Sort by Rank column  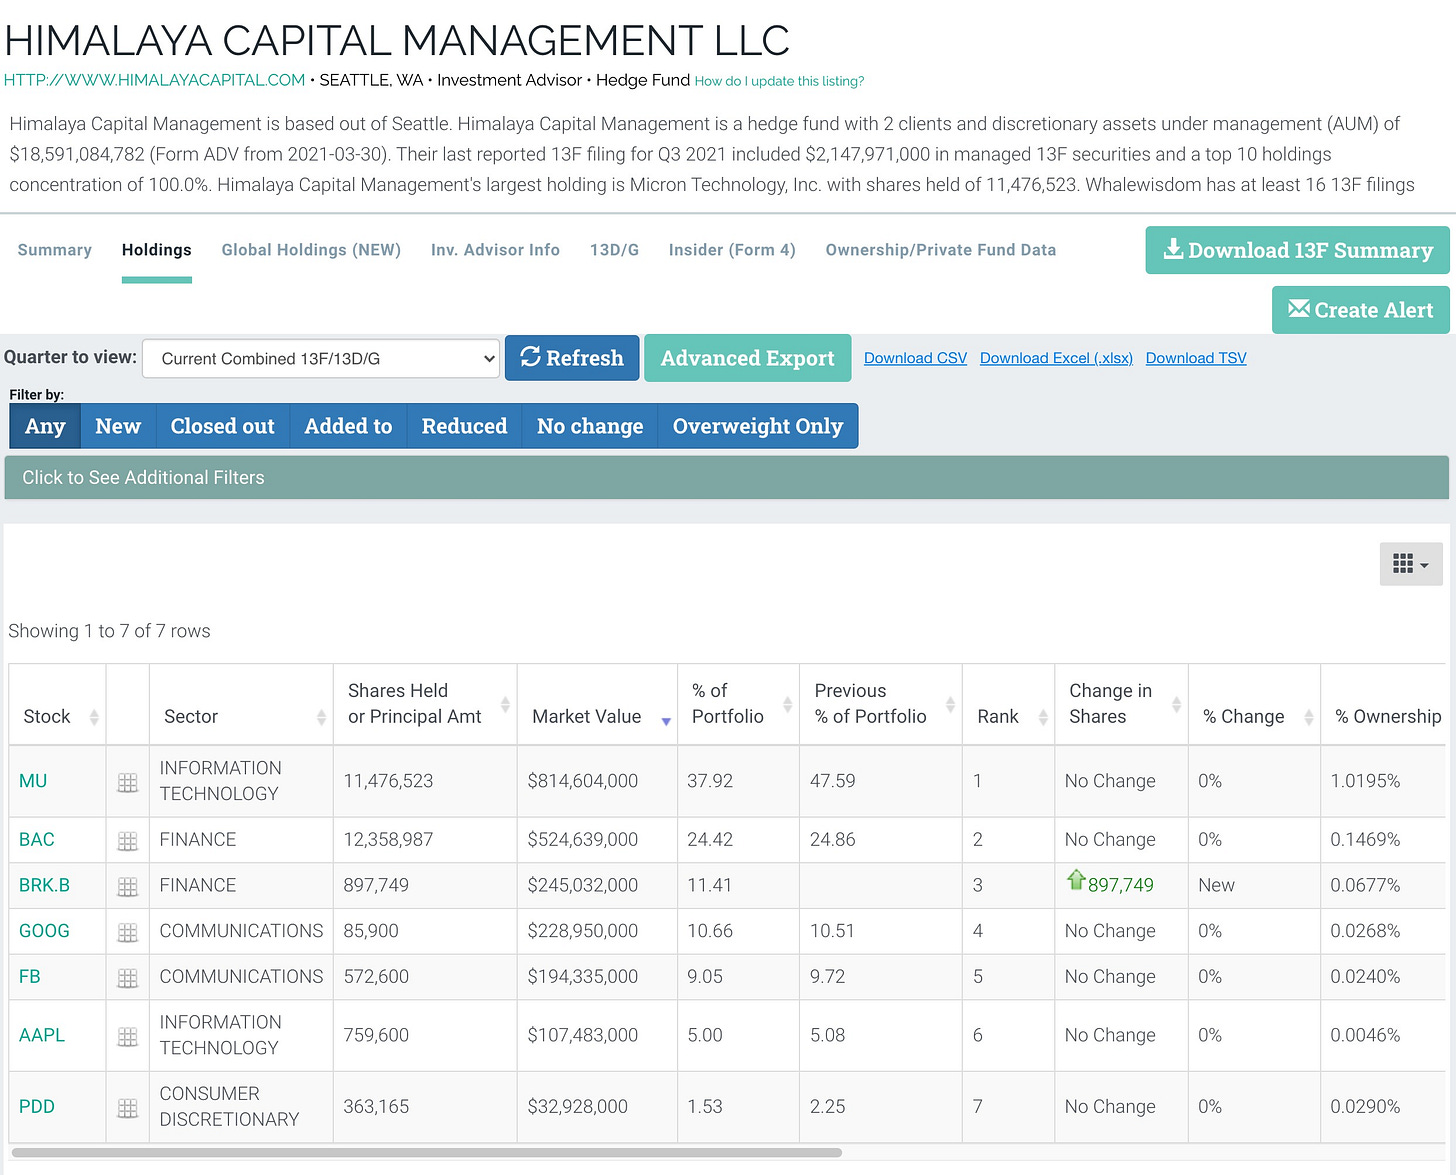(x=1008, y=704)
